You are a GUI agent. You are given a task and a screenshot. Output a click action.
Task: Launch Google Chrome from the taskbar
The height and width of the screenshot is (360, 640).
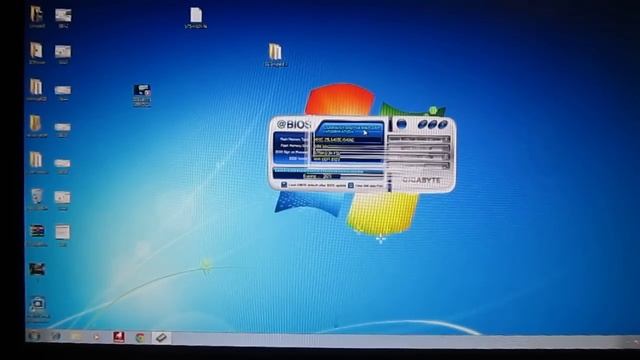click(x=140, y=338)
